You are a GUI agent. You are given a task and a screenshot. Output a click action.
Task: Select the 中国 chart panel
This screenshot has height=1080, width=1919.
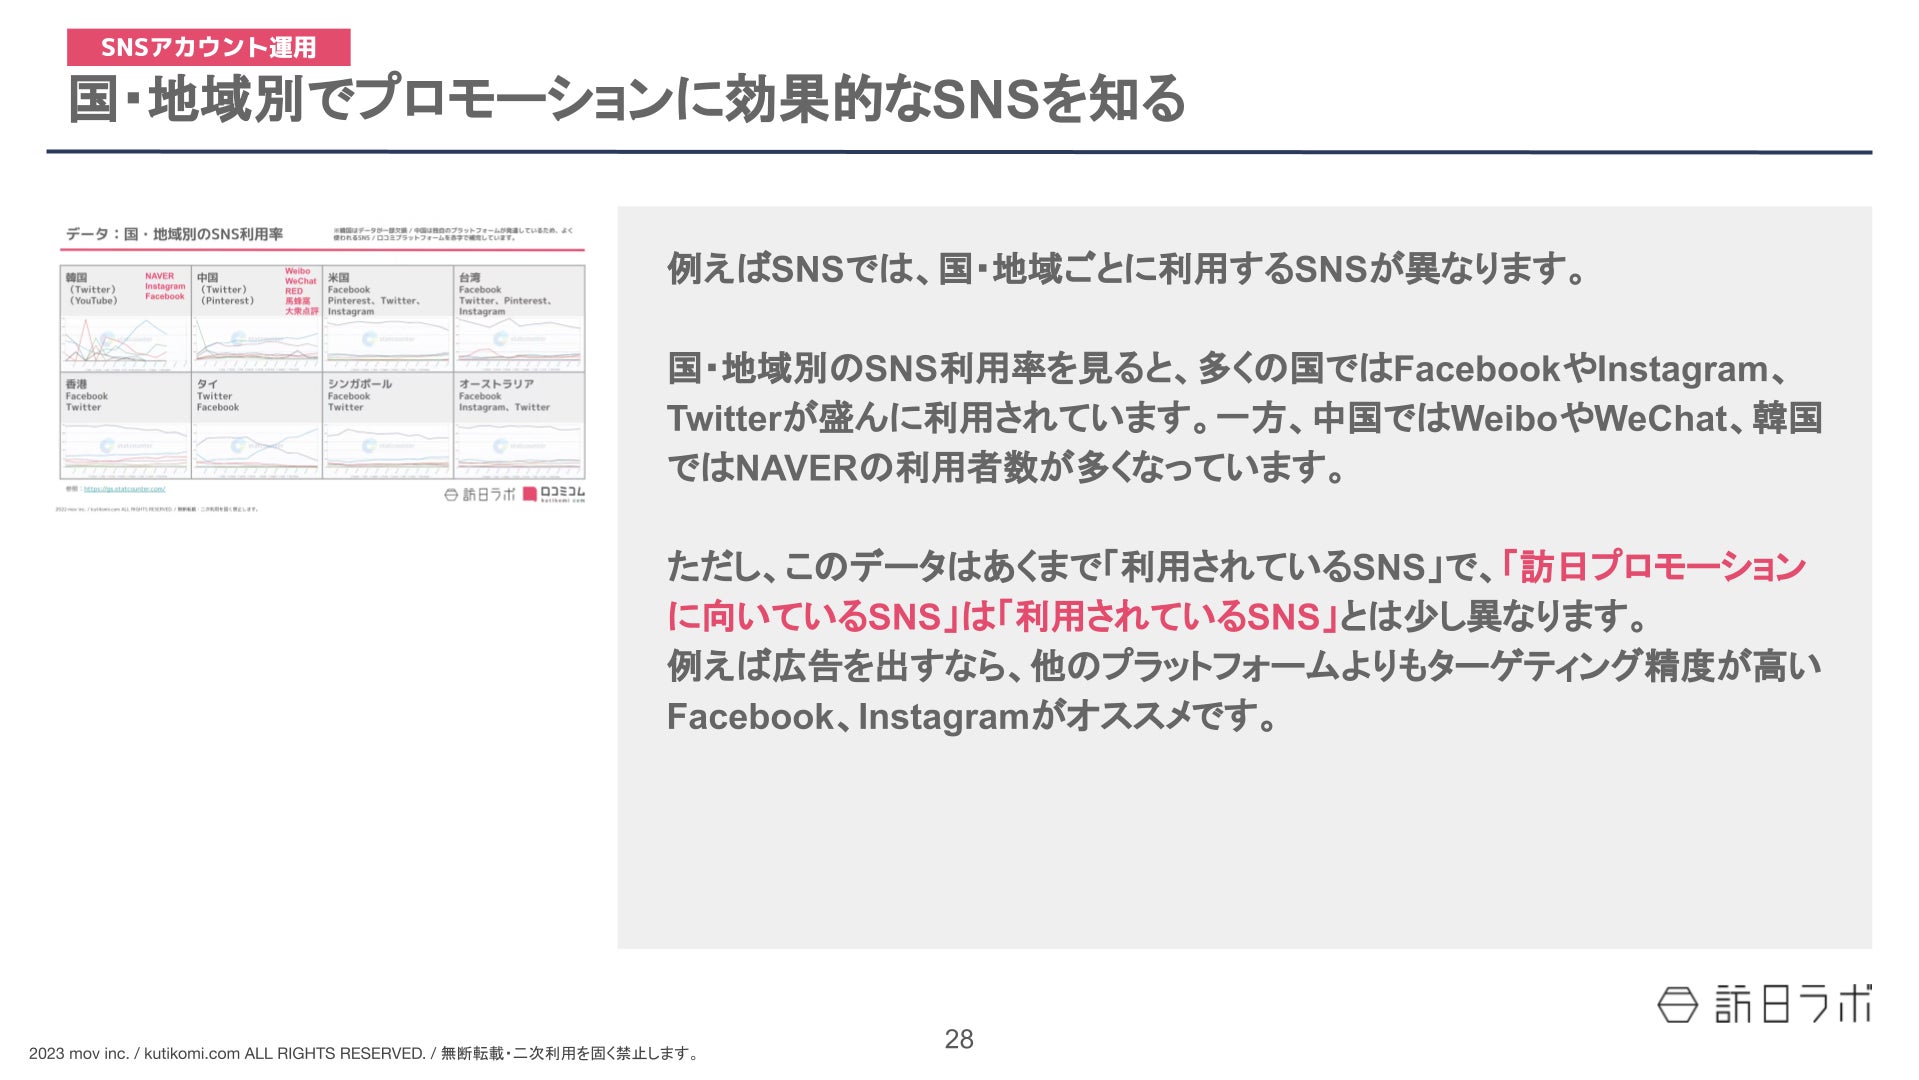(257, 318)
